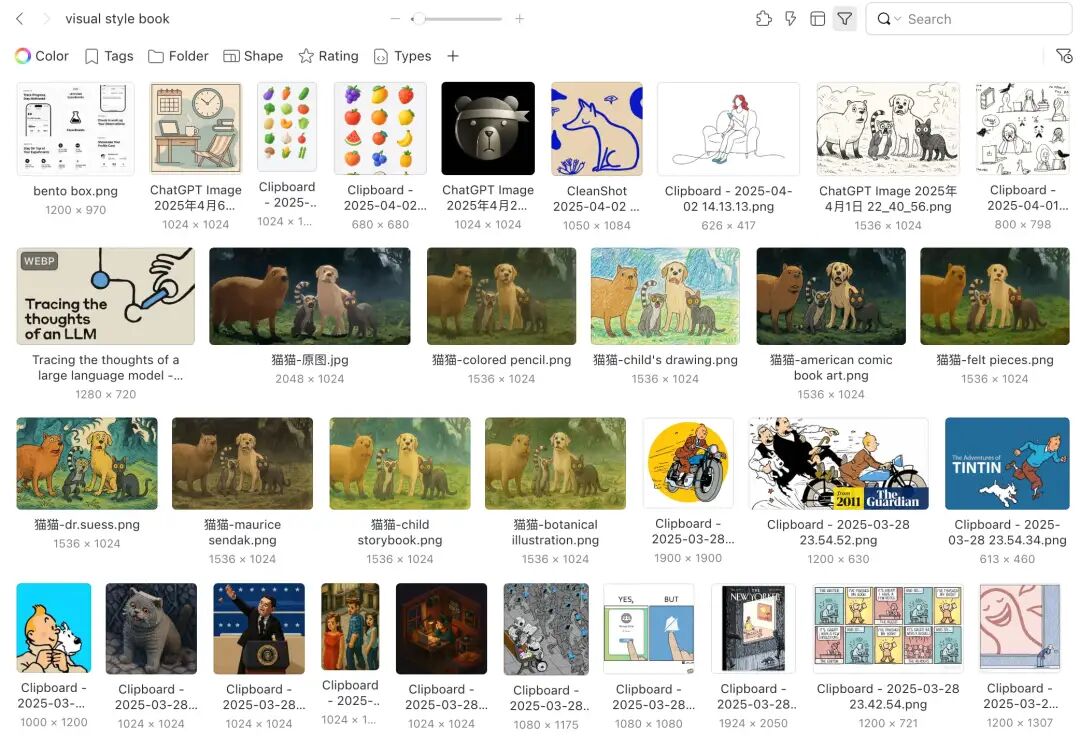Image resolution: width=1080 pixels, height=750 pixels.
Task: Select the fruit icons grid thumbnail
Action: click(x=380, y=128)
